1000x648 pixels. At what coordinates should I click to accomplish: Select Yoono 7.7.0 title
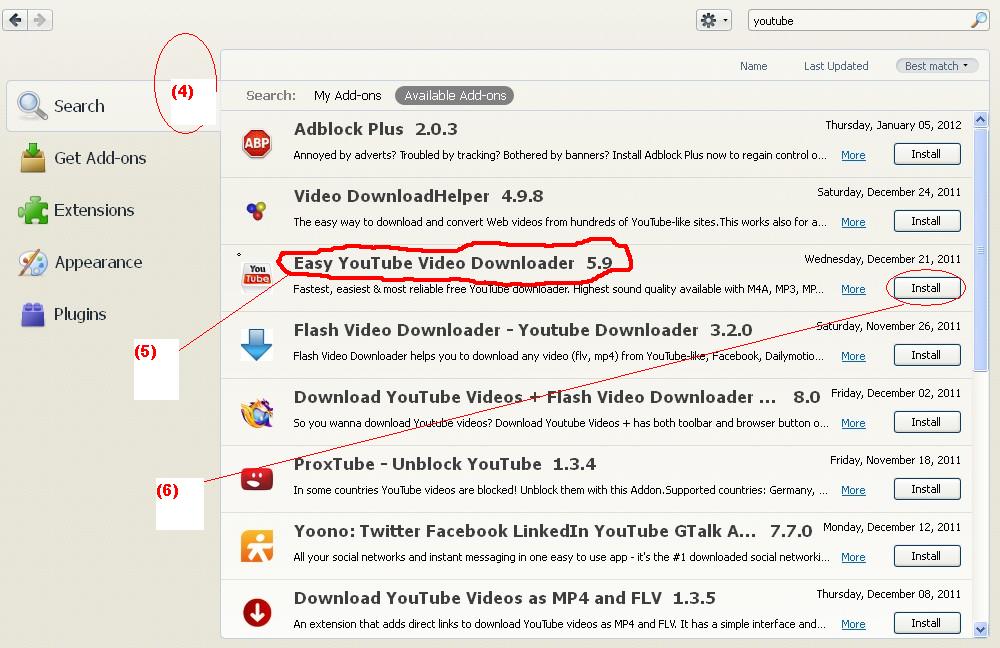click(553, 531)
